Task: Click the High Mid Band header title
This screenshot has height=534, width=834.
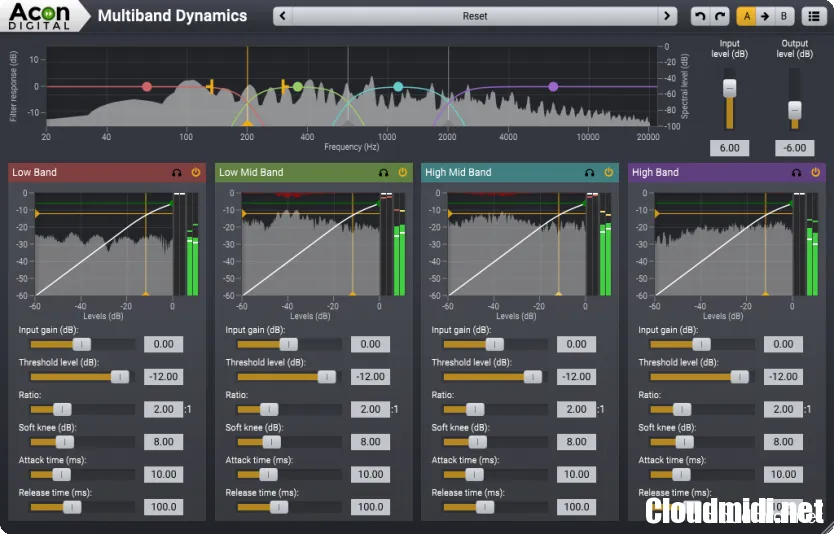Action: (x=458, y=173)
